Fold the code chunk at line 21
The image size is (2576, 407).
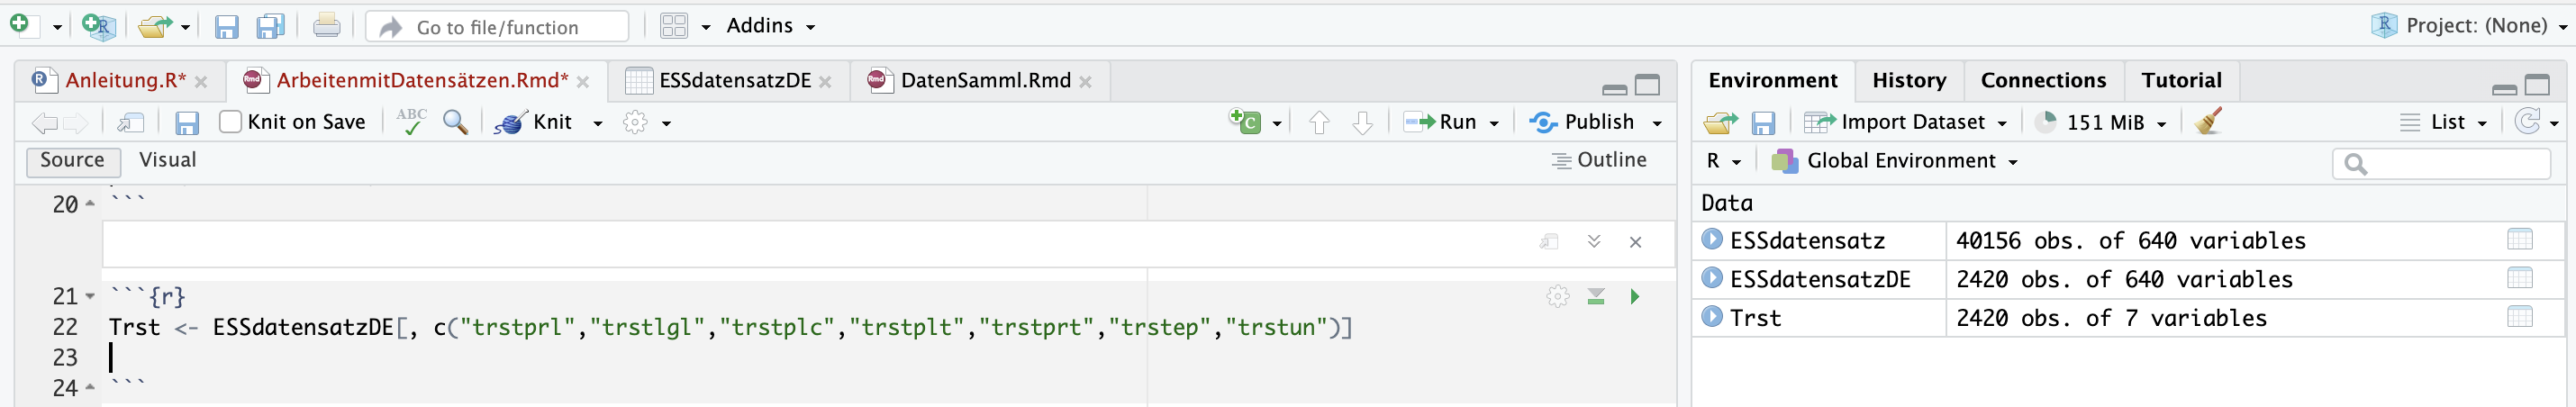(x=91, y=297)
